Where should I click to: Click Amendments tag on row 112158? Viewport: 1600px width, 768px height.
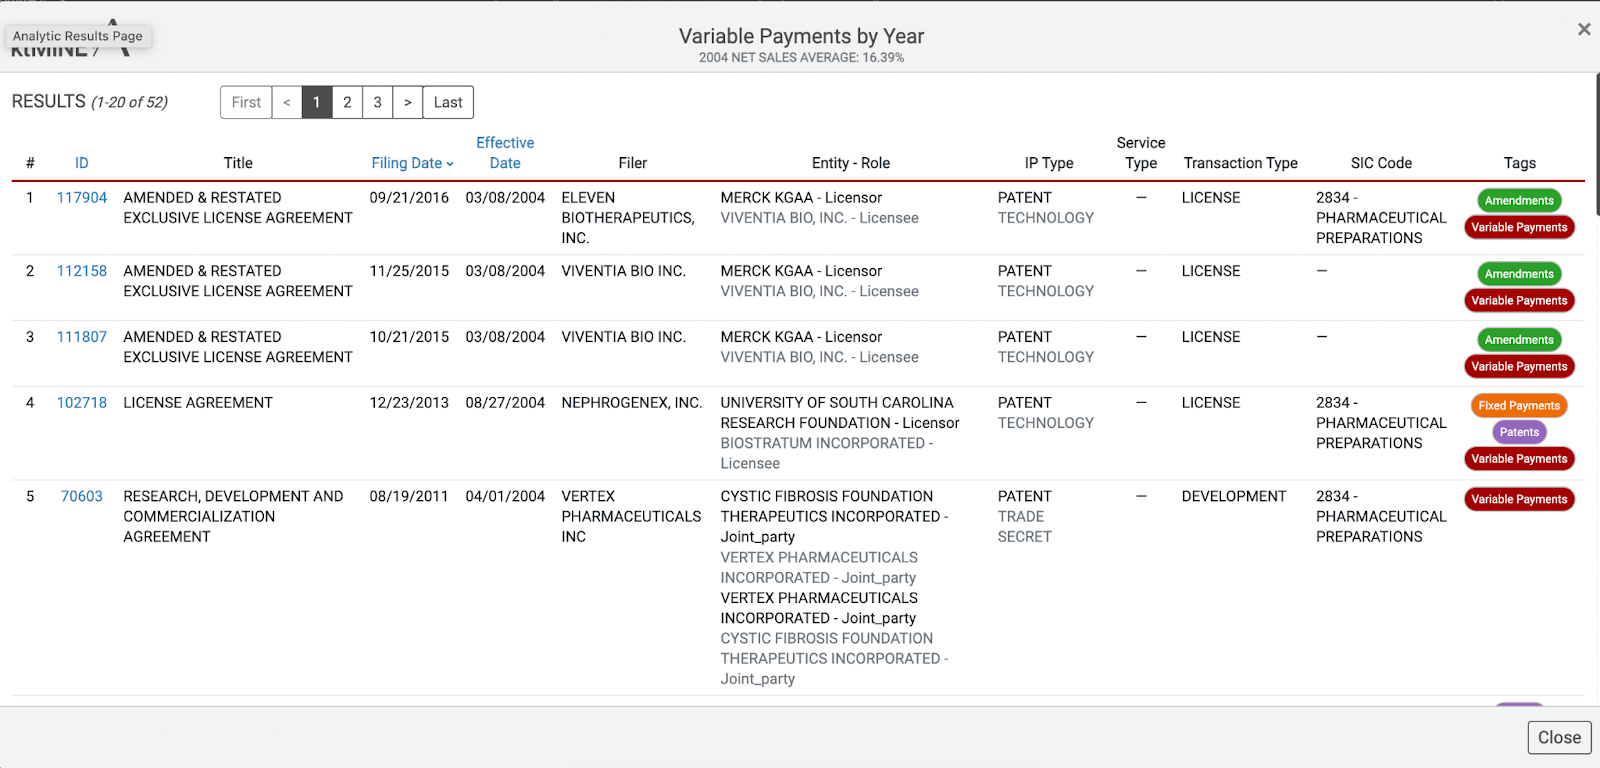tap(1519, 274)
